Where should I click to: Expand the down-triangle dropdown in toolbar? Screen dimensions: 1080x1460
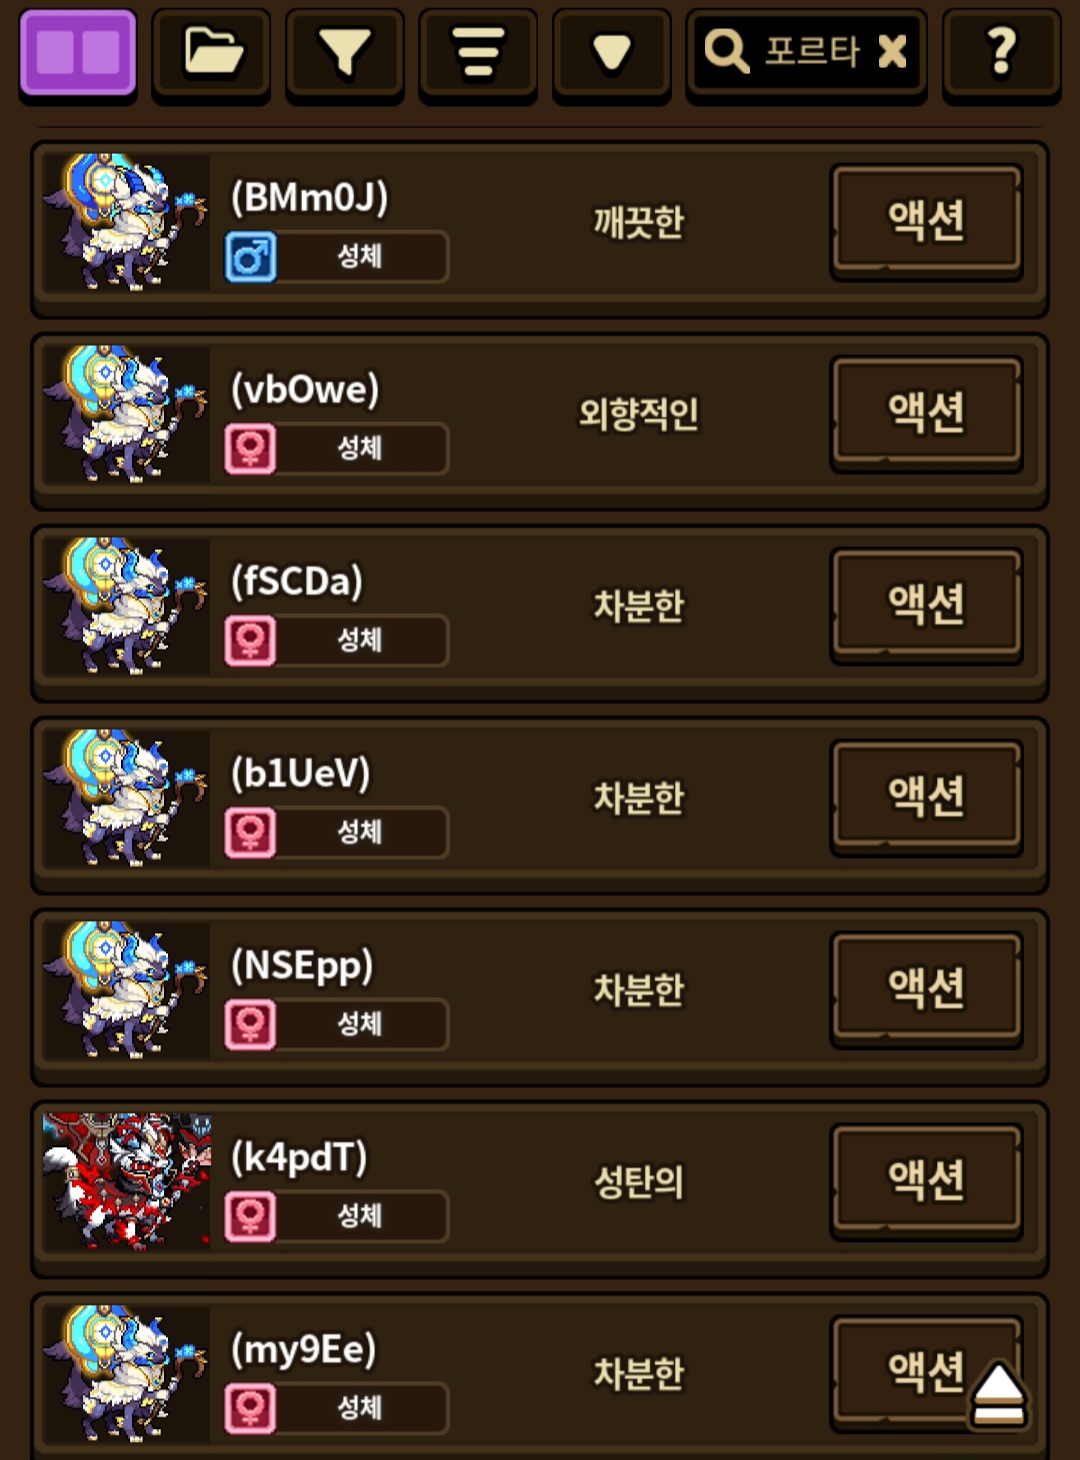coord(611,52)
